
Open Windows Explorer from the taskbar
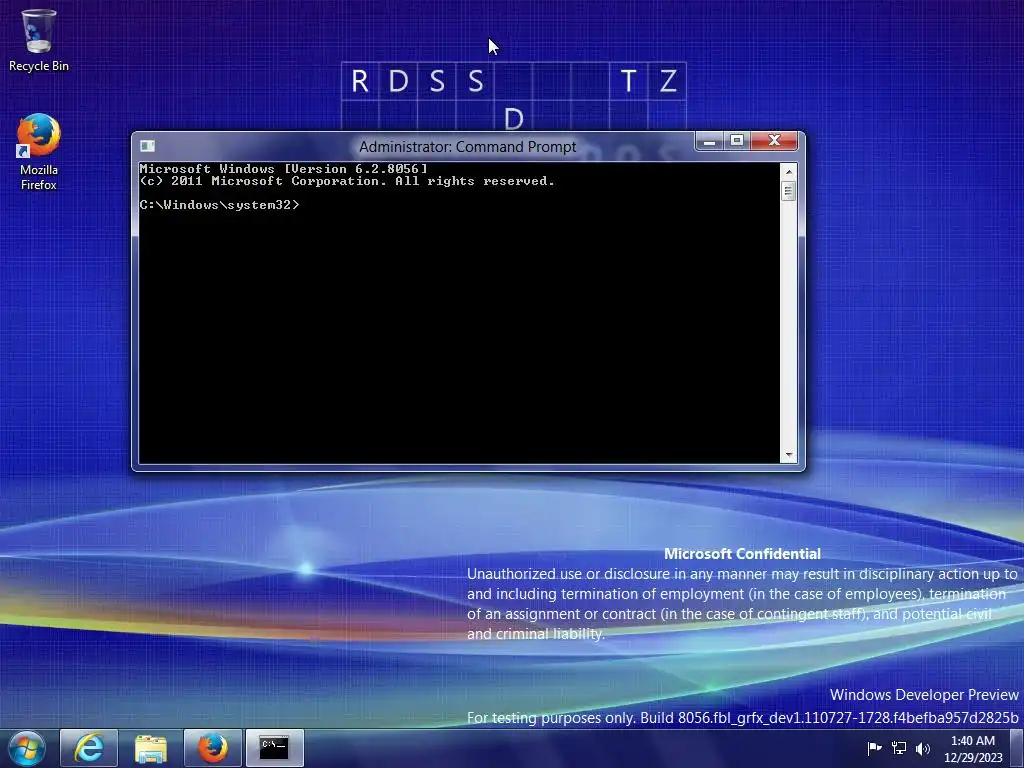pyautogui.click(x=151, y=748)
